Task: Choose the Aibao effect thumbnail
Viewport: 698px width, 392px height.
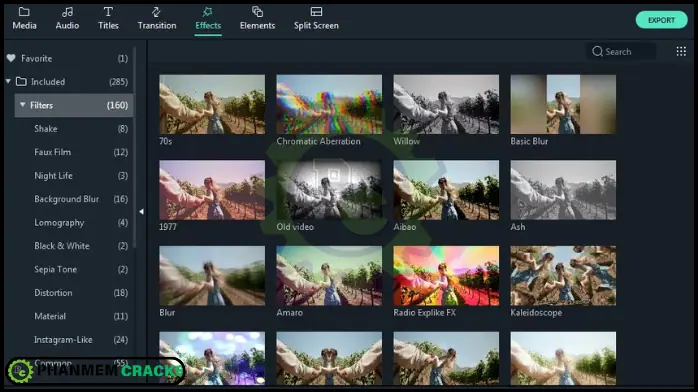Action: pyautogui.click(x=446, y=190)
